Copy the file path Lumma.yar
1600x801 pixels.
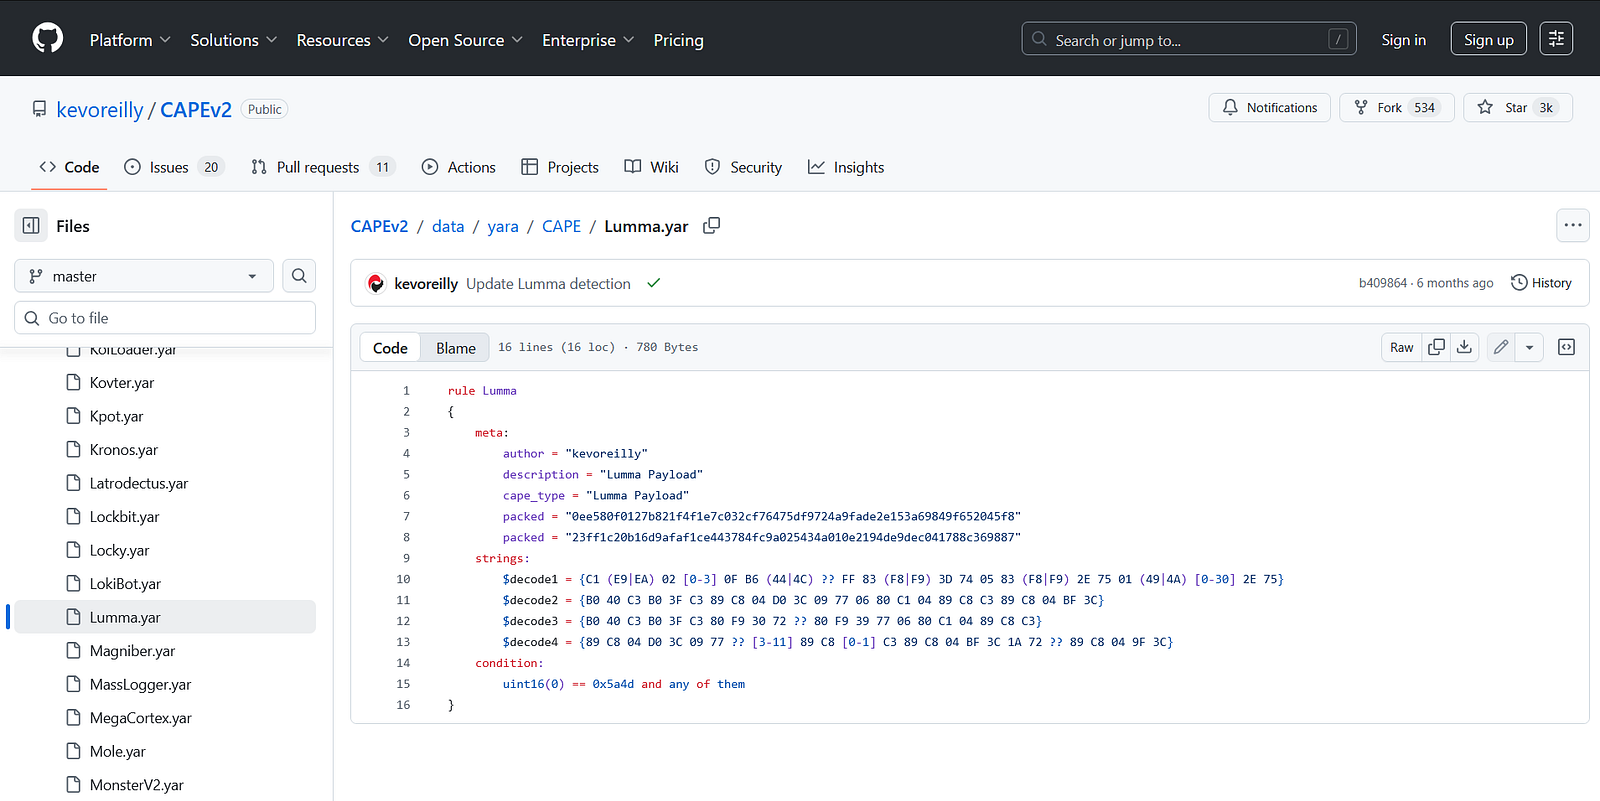click(x=712, y=226)
